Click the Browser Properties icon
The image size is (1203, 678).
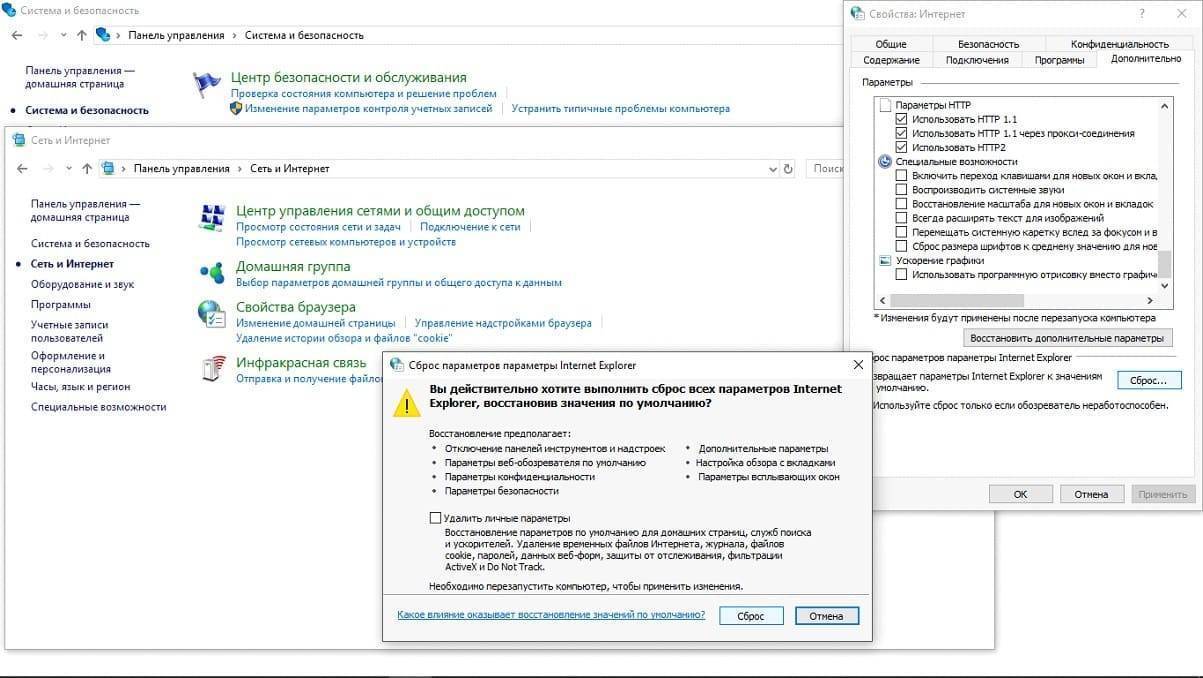212,314
